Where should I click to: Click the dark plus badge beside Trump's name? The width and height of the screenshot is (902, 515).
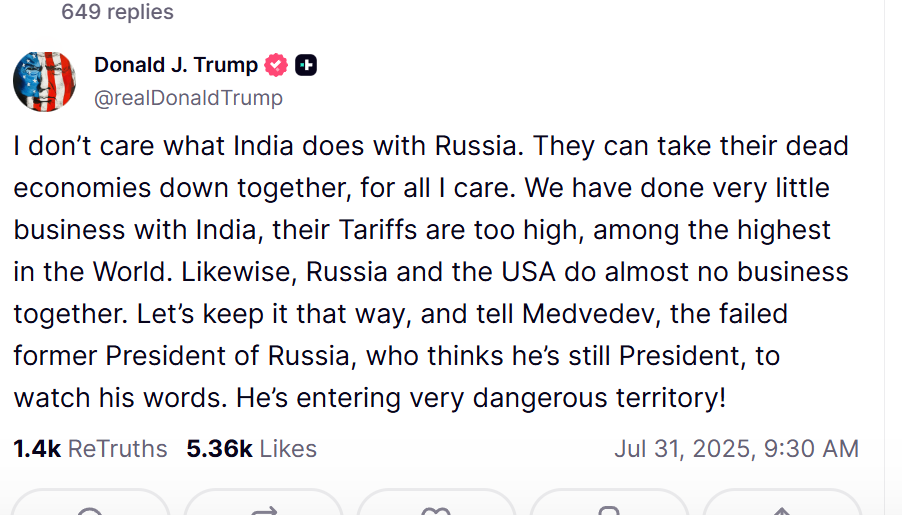click(306, 65)
